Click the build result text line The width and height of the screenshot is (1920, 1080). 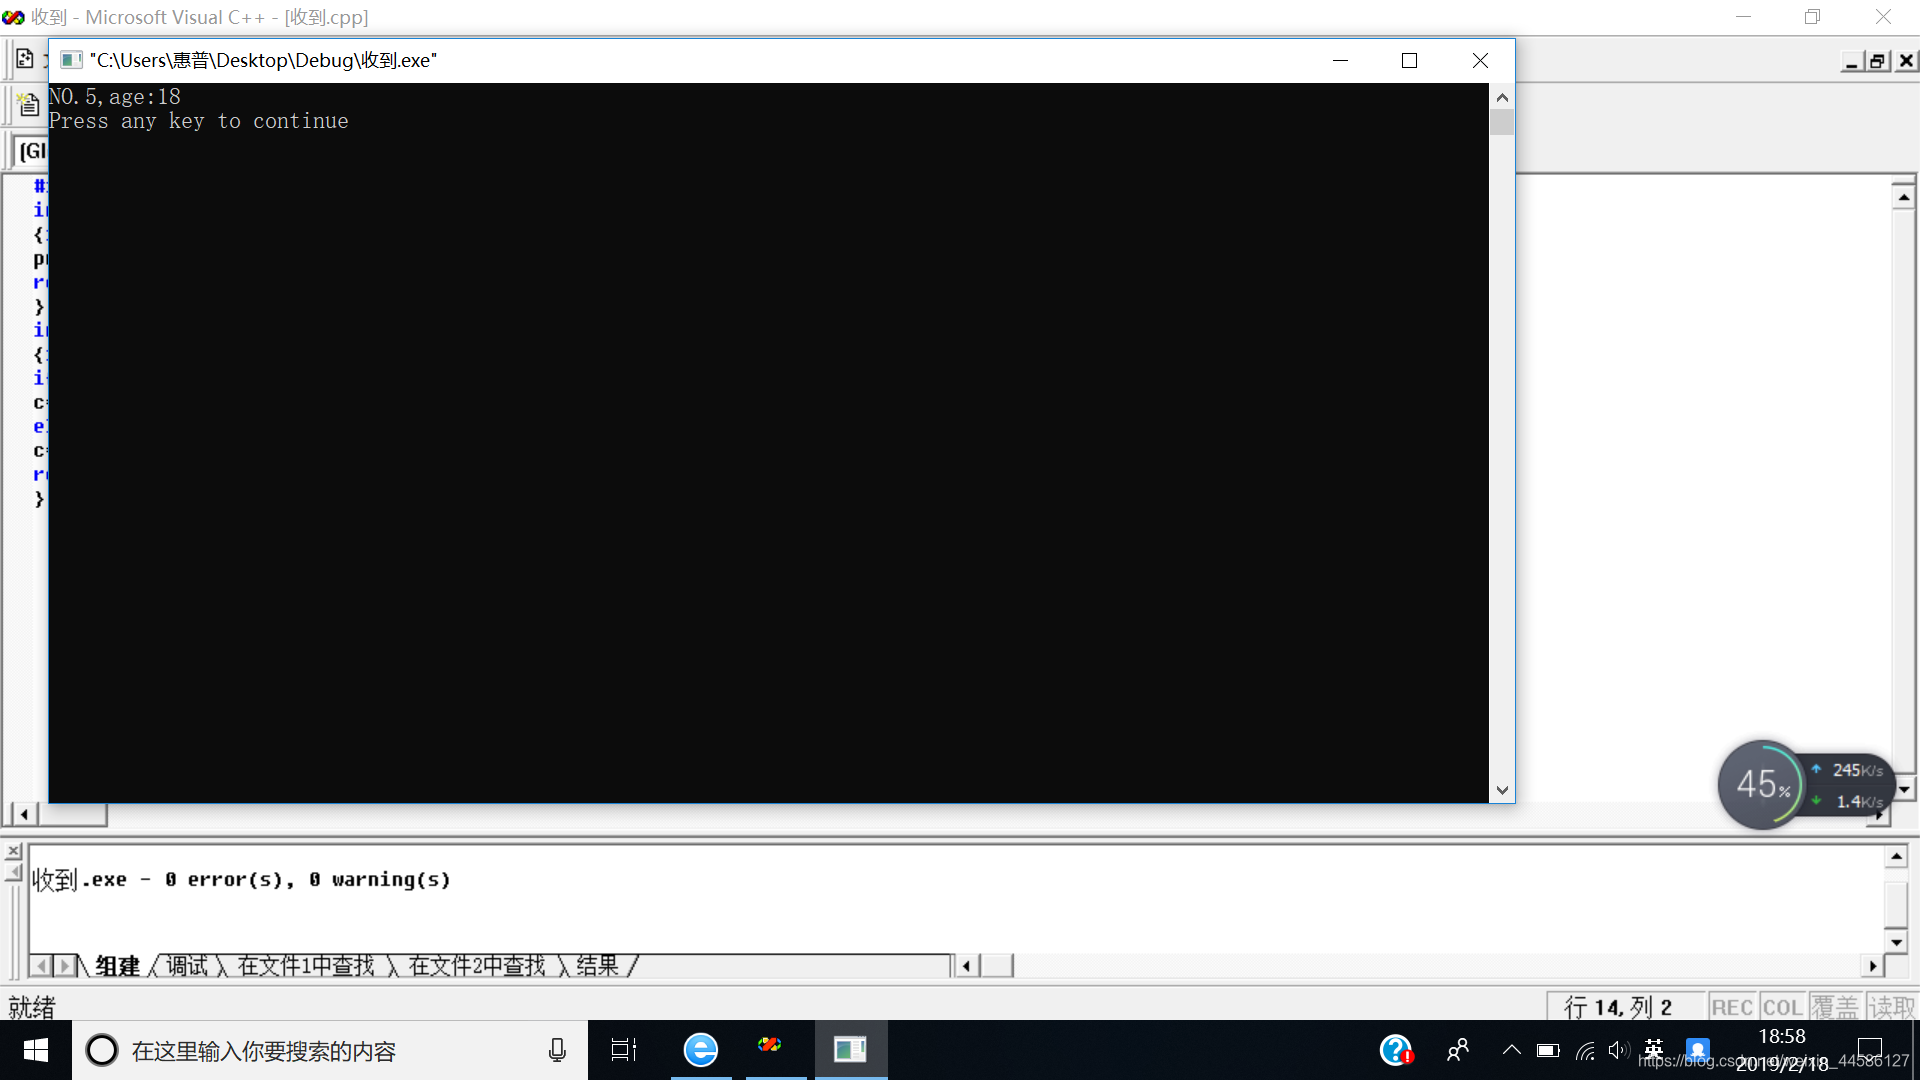(x=241, y=880)
